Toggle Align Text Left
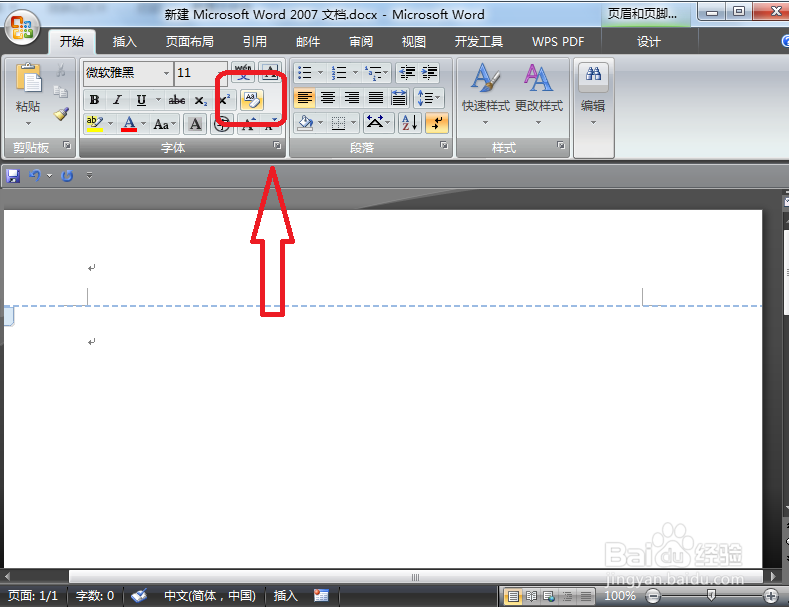Image resolution: width=789 pixels, height=607 pixels. pos(304,98)
